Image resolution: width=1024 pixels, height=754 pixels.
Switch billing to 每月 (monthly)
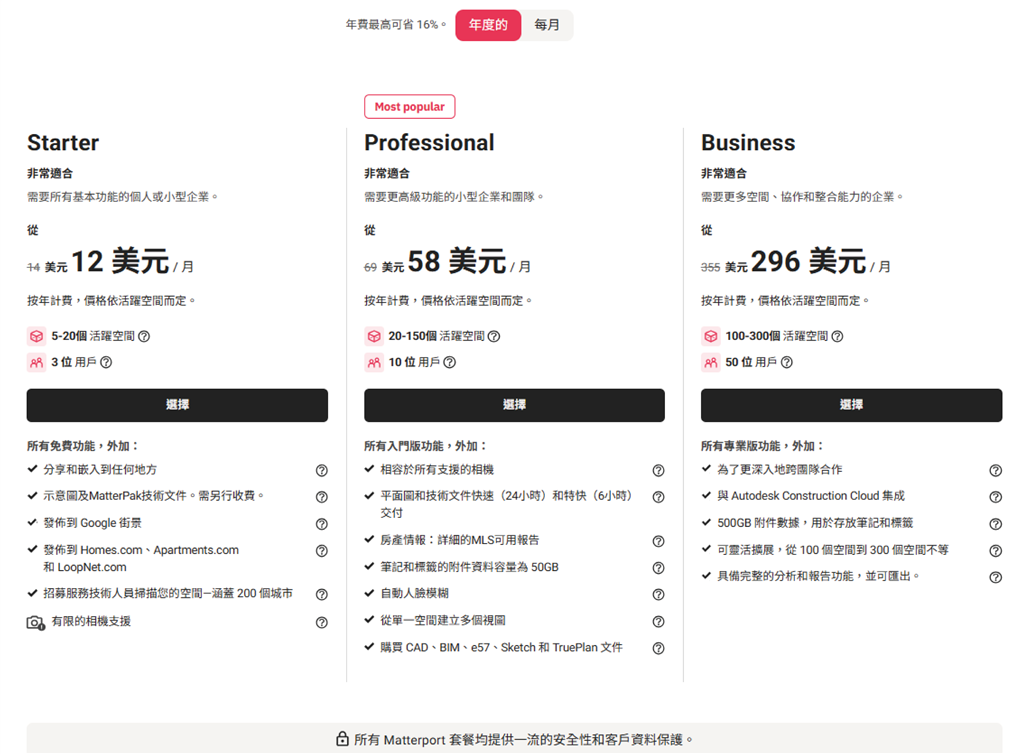[547, 25]
